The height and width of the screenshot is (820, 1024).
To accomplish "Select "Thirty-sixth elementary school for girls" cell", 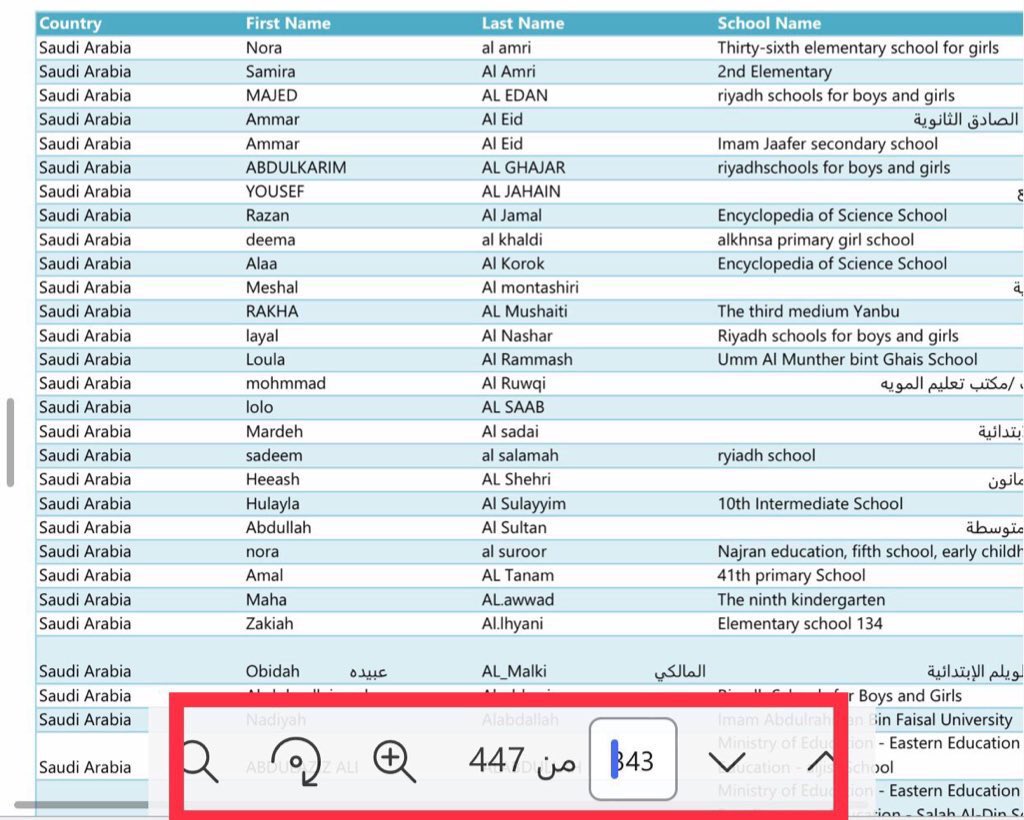I will point(858,48).
